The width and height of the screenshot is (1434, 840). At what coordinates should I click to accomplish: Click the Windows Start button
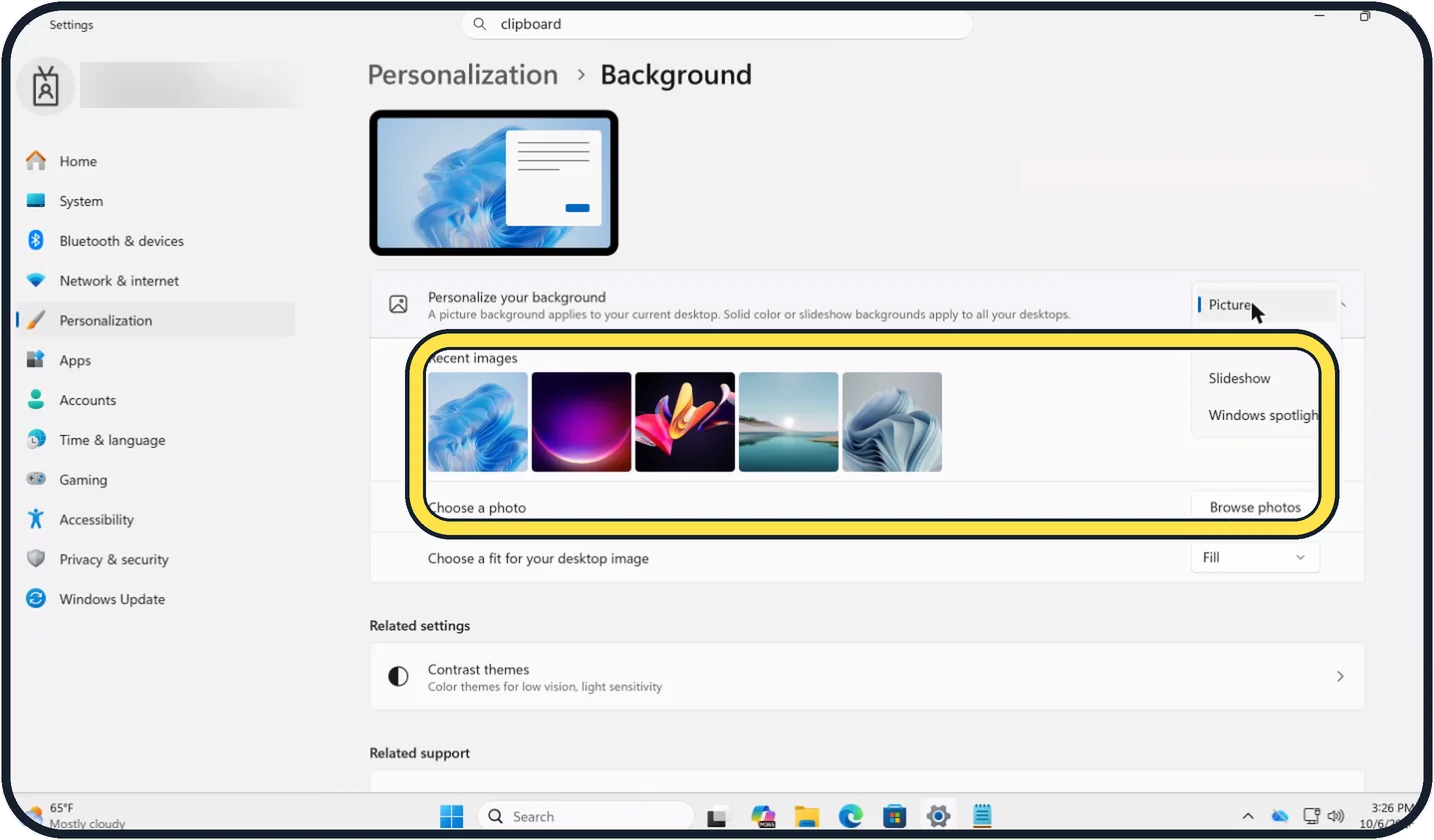click(x=452, y=816)
